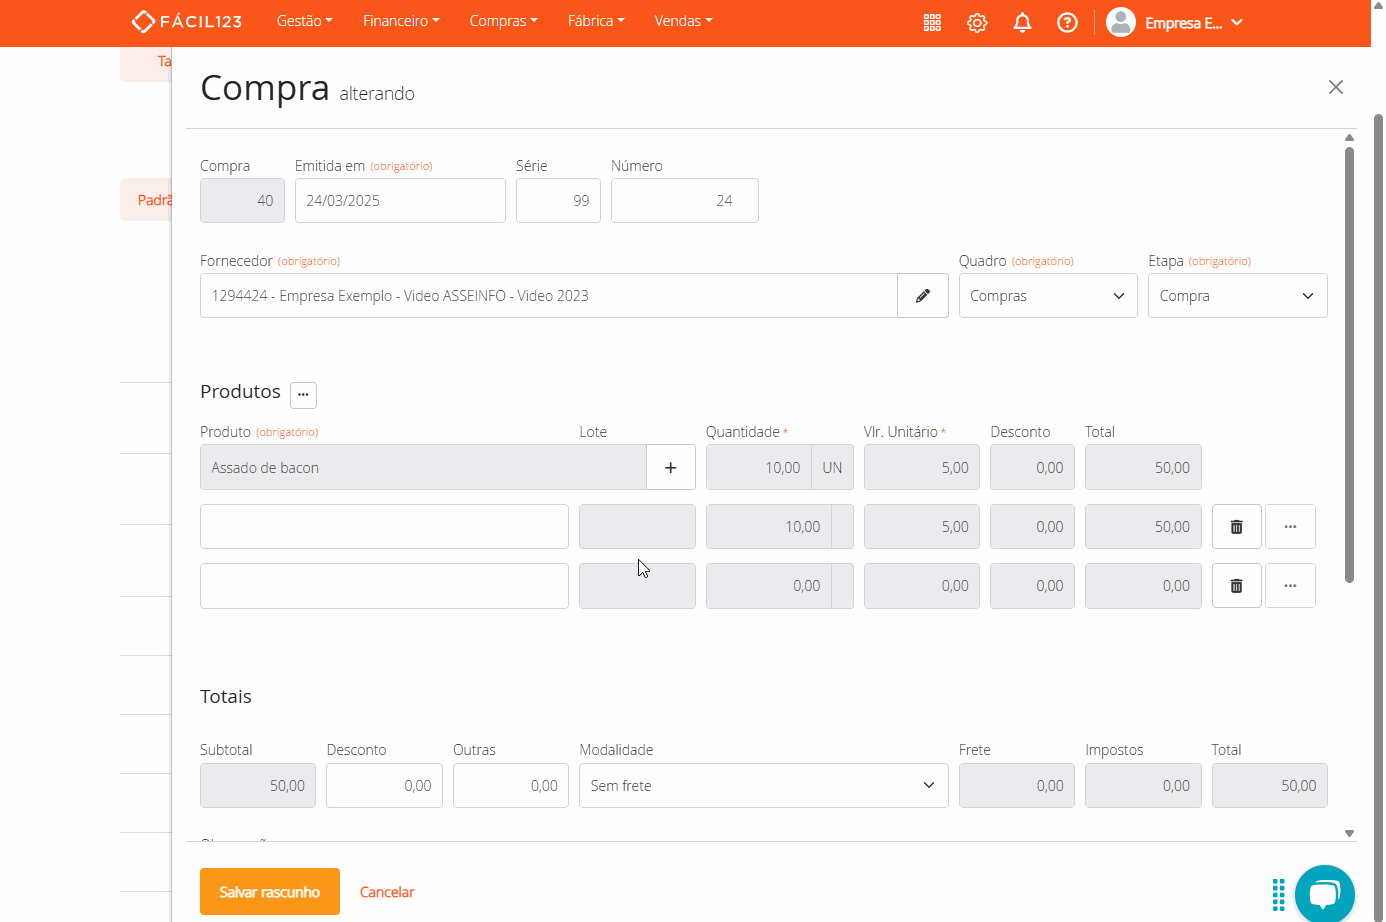Close the Compra dialog with the X
The image size is (1386, 922).
pos(1335,88)
